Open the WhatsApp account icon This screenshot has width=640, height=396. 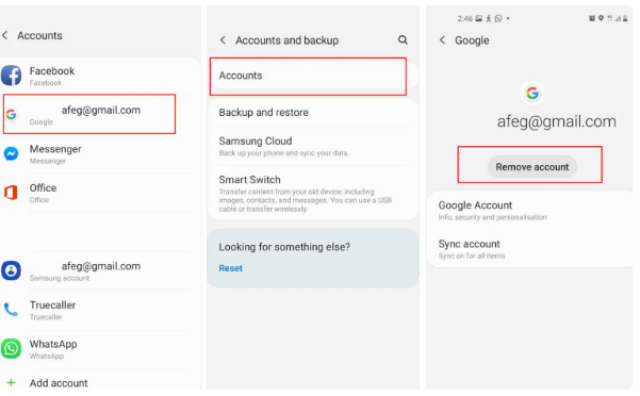(11, 349)
